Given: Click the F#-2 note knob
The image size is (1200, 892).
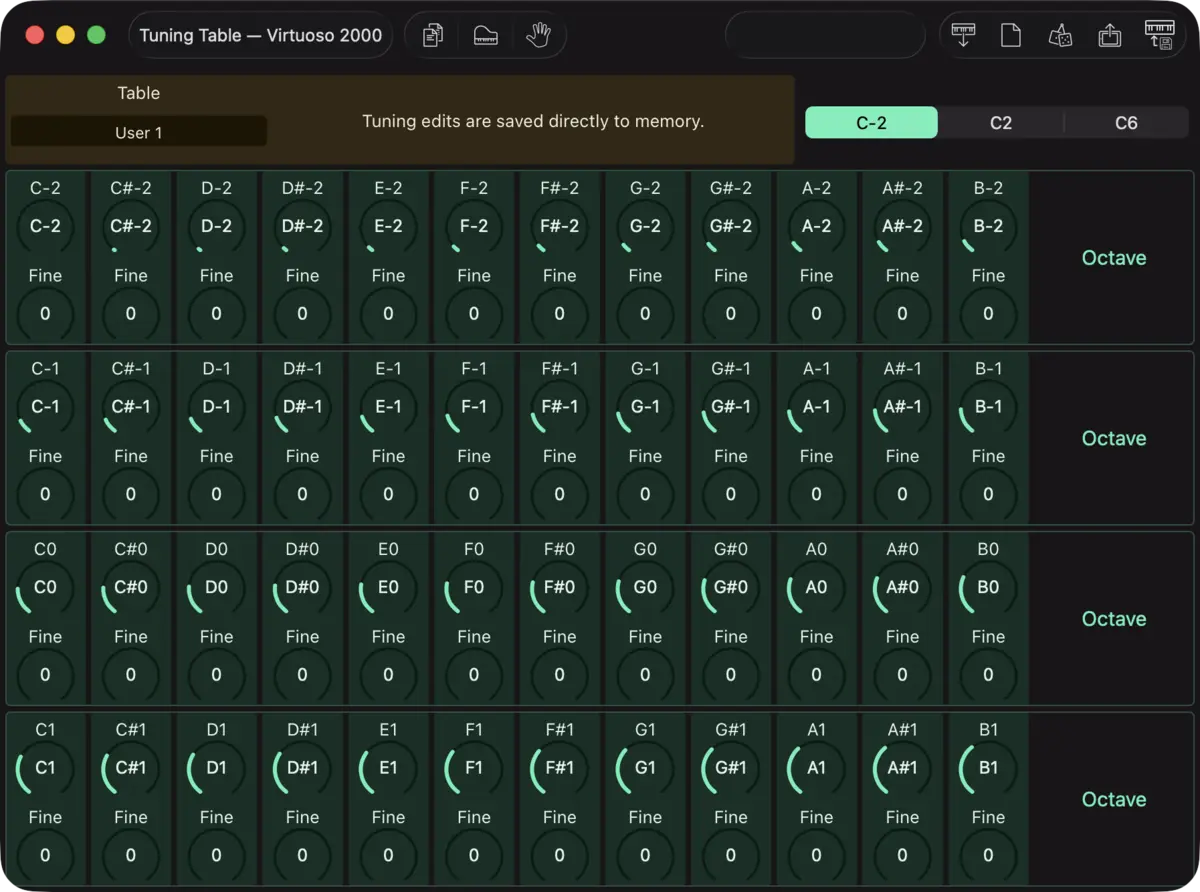Looking at the screenshot, I should coord(559,226).
